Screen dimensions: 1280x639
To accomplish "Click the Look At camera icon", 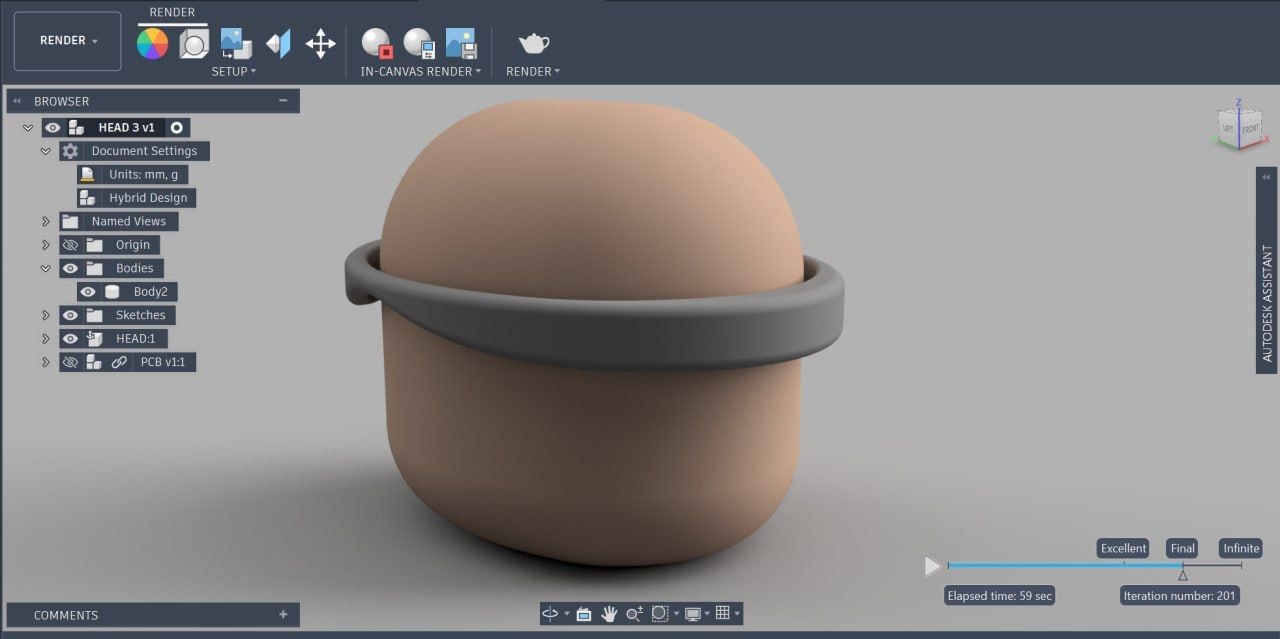I will pos(584,613).
